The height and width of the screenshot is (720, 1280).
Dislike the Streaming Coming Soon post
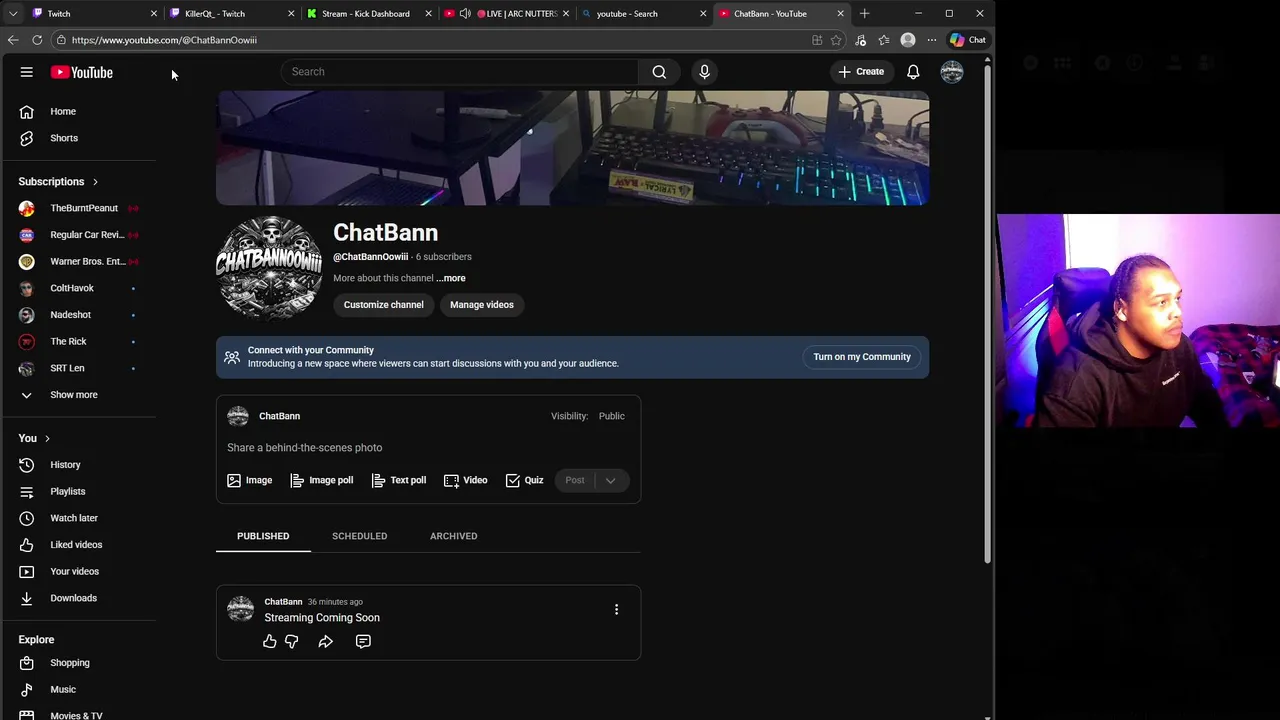tap(292, 641)
